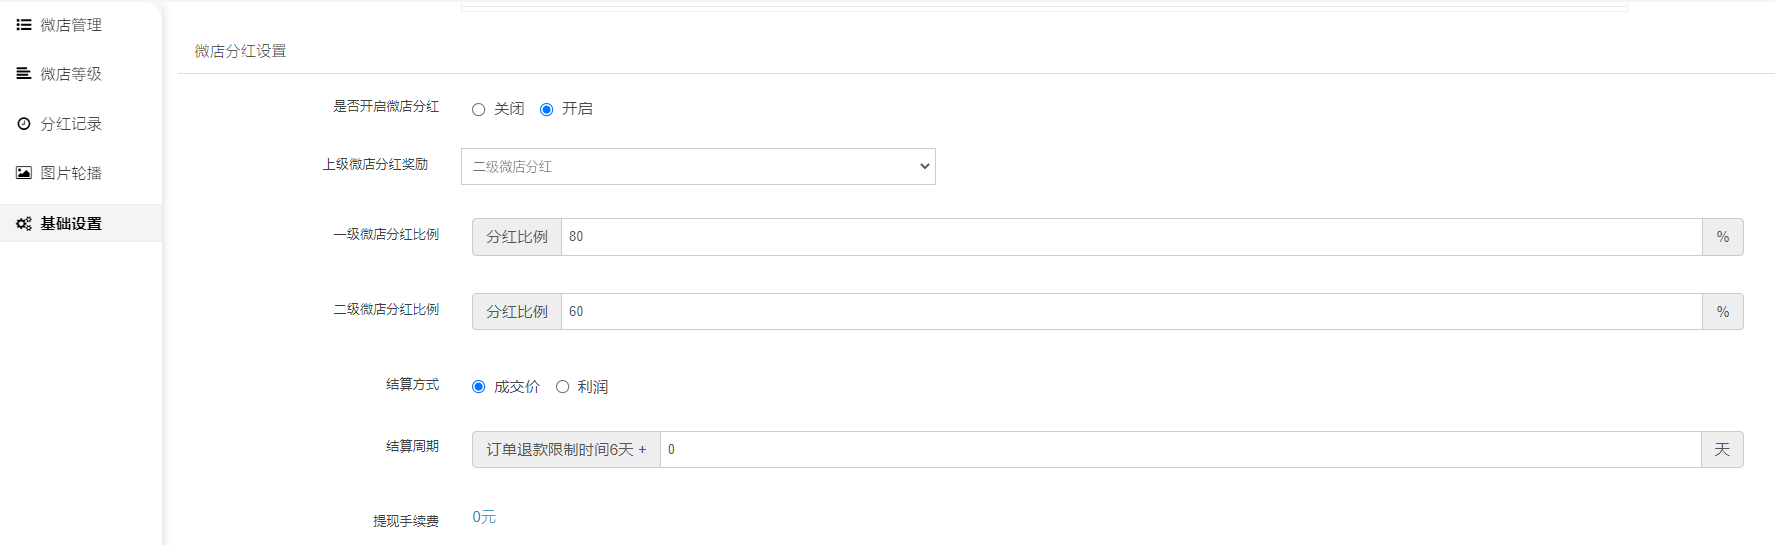Select the 开启 radio button
This screenshot has height=545, width=1775.
(546, 110)
